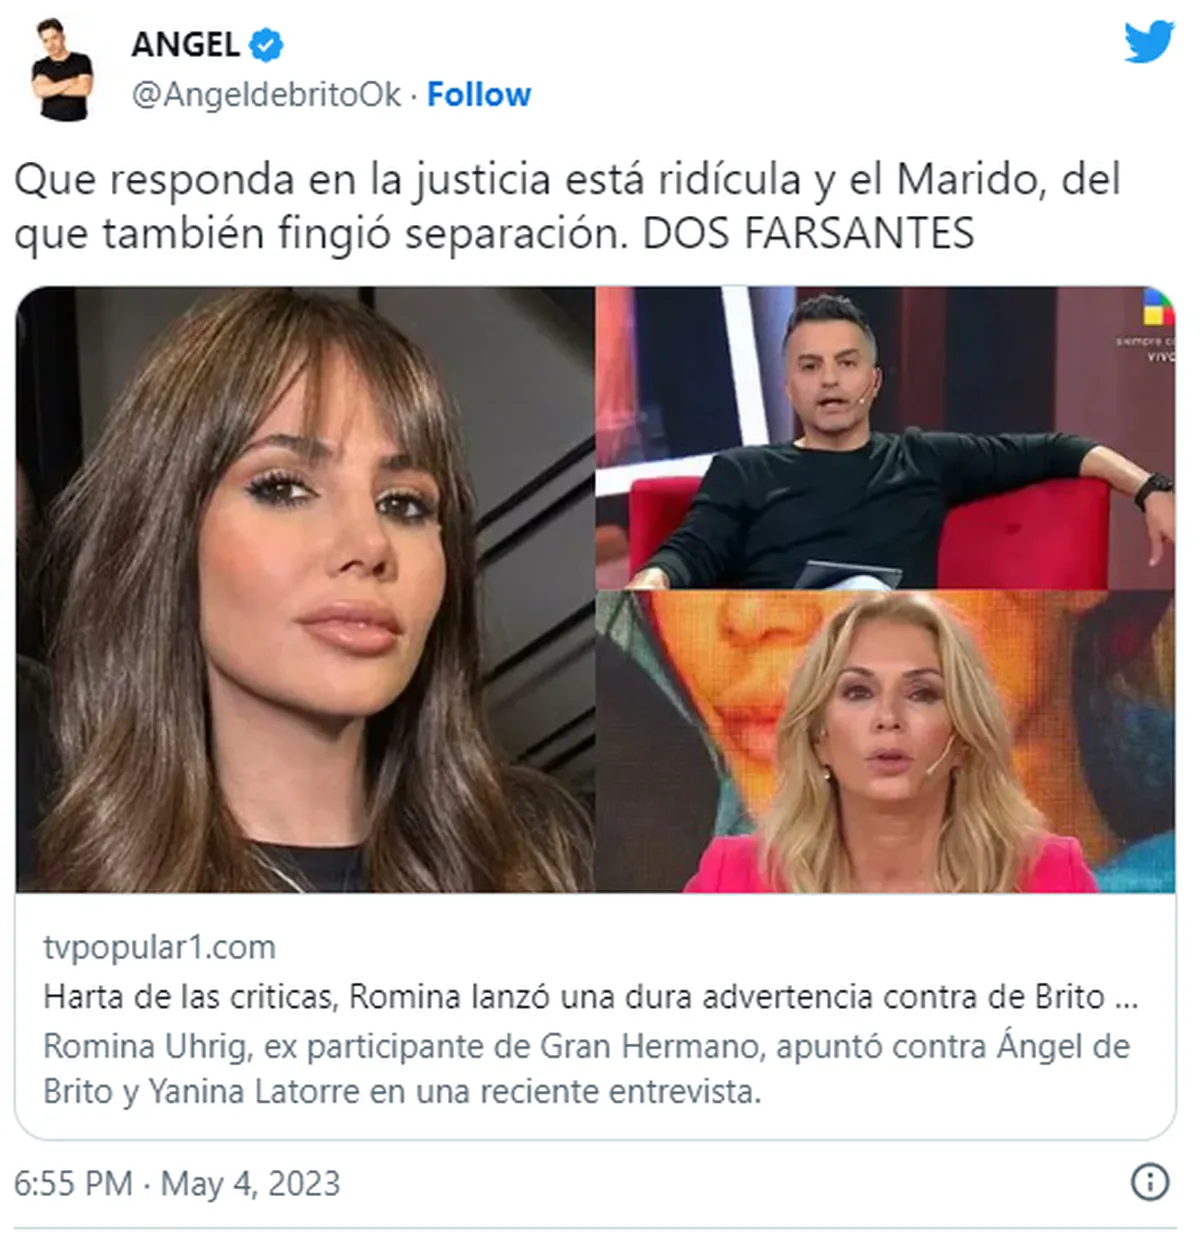The image size is (1200, 1236).
Task: Open the man on red sofa image
Action: click(886, 438)
